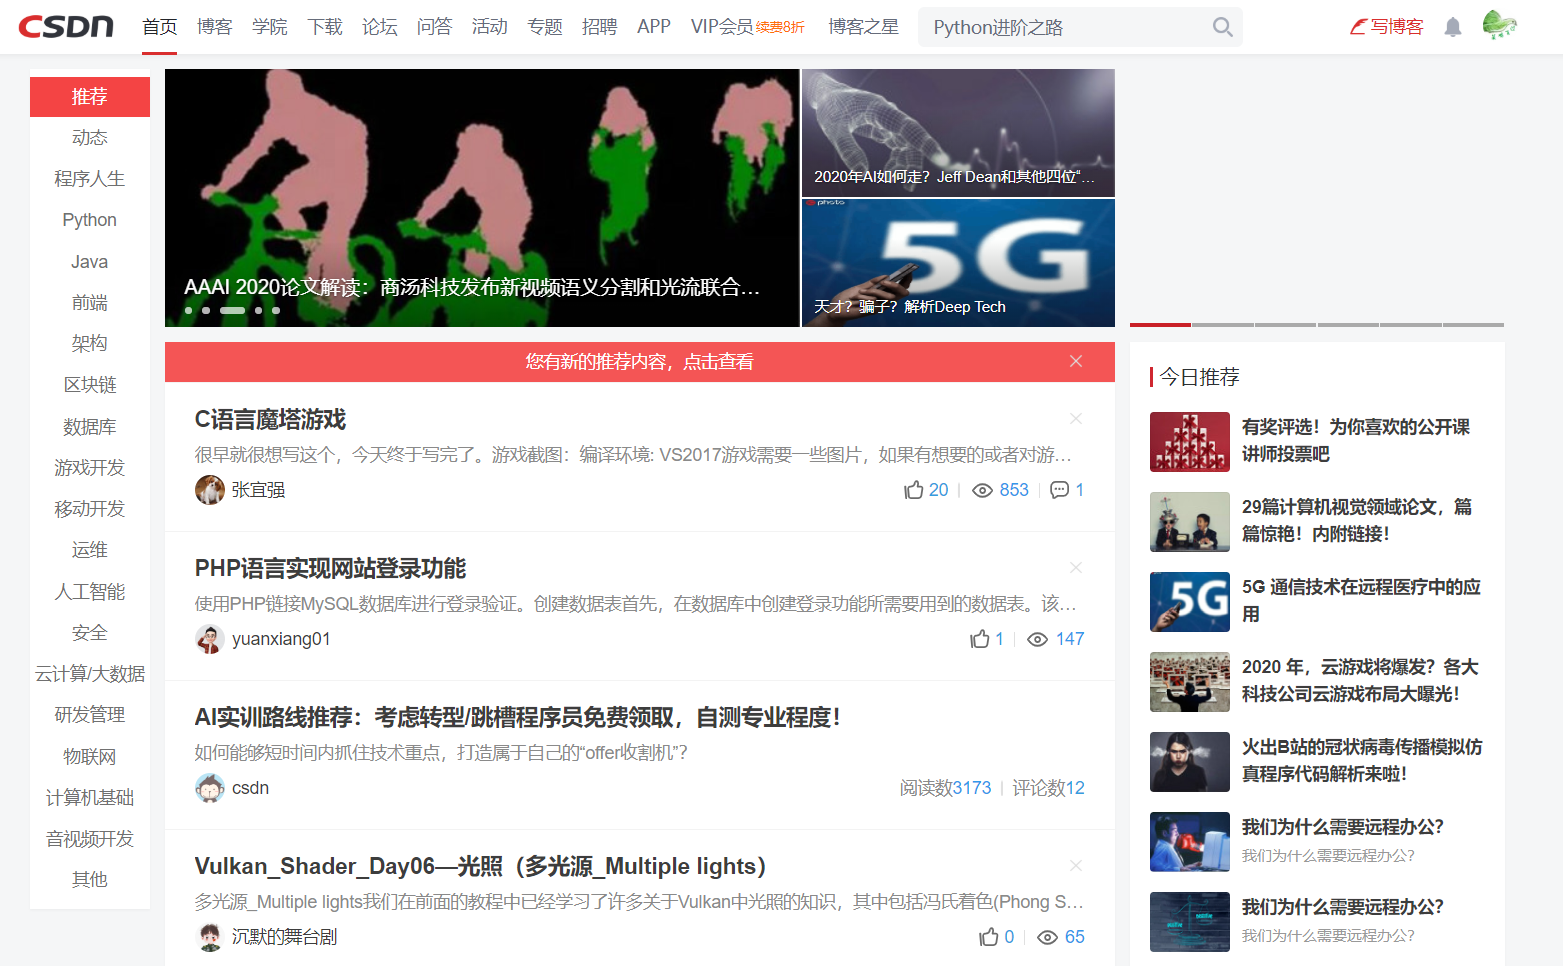The image size is (1563, 966).
Task: Click 您有新的推荐内容，点击查看 banner text
Action: 640,362
